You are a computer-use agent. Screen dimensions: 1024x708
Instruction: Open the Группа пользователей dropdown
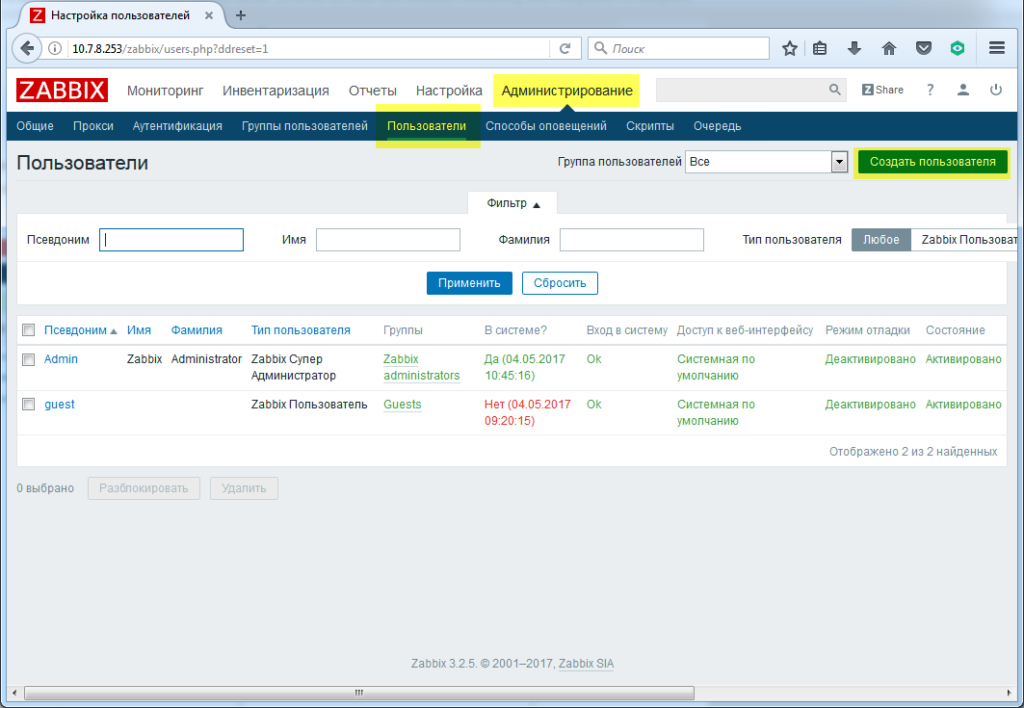coord(766,161)
